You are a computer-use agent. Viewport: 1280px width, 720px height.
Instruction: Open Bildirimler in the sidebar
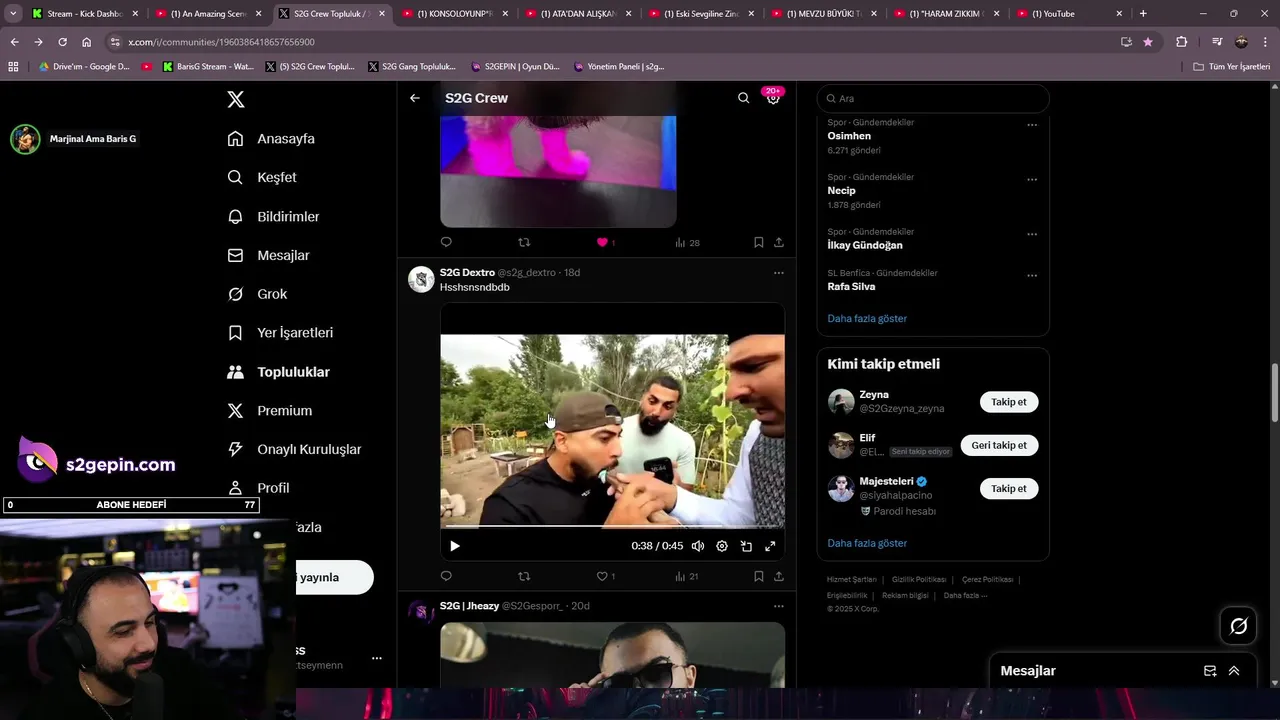[273, 216]
